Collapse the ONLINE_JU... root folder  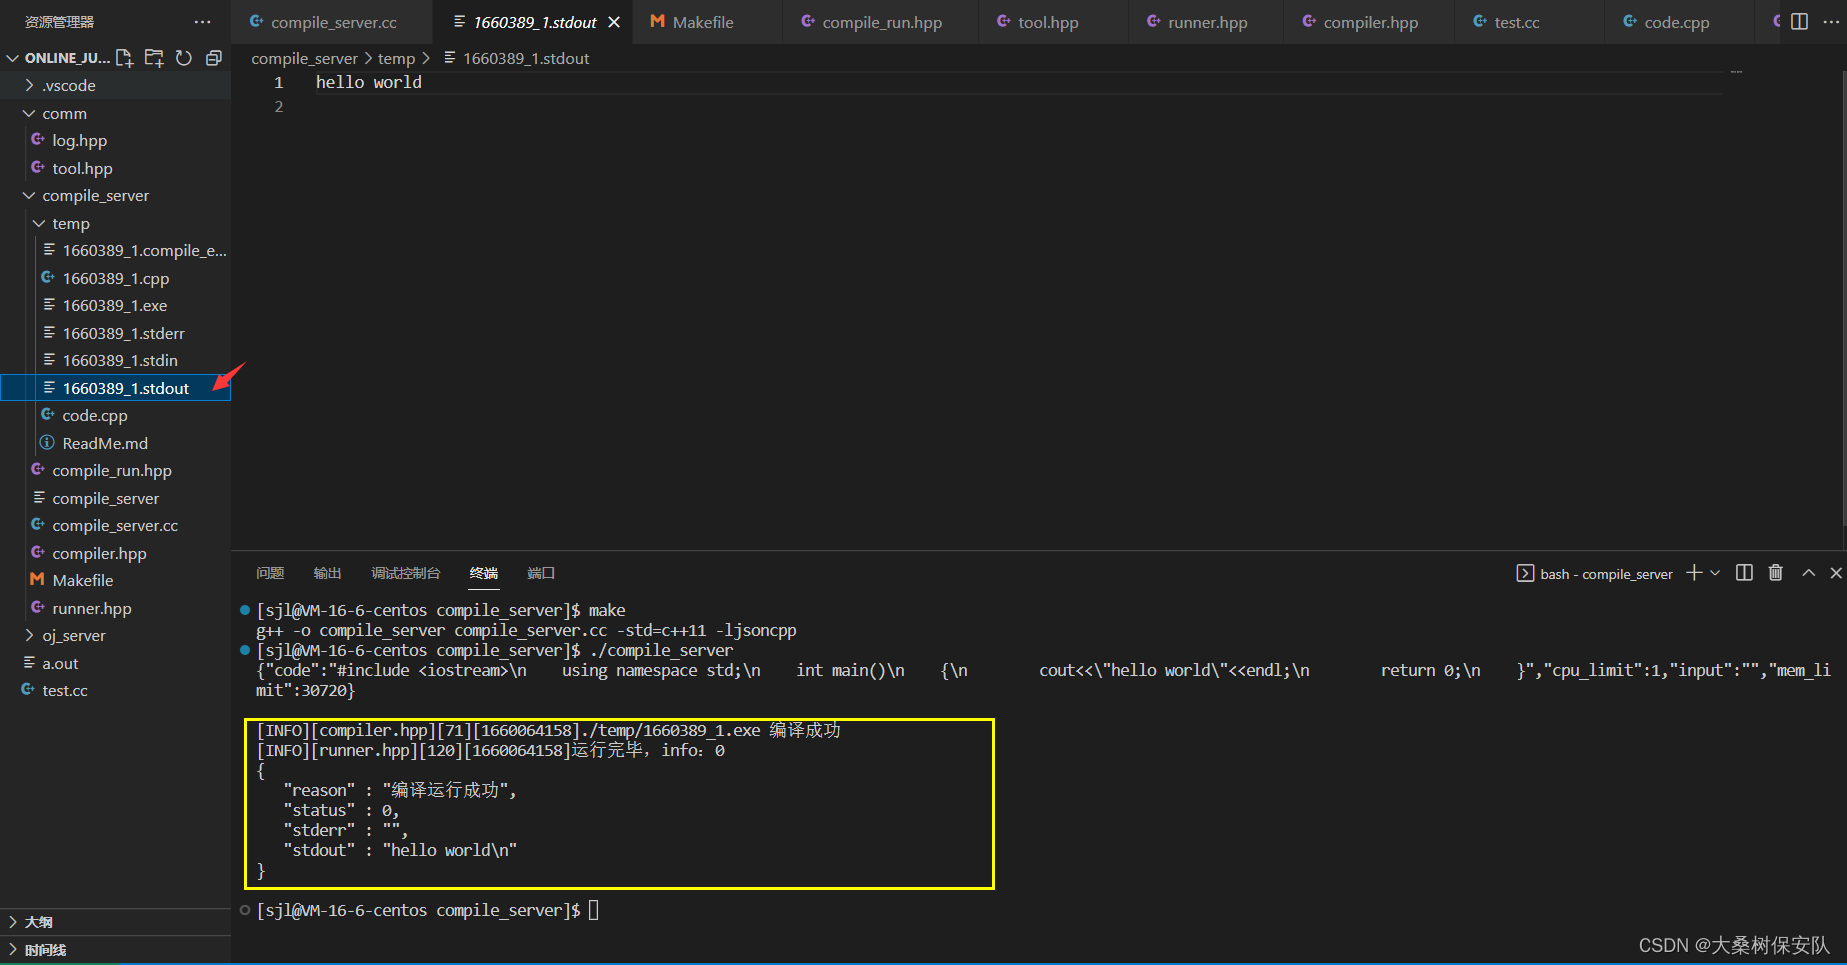(58, 58)
